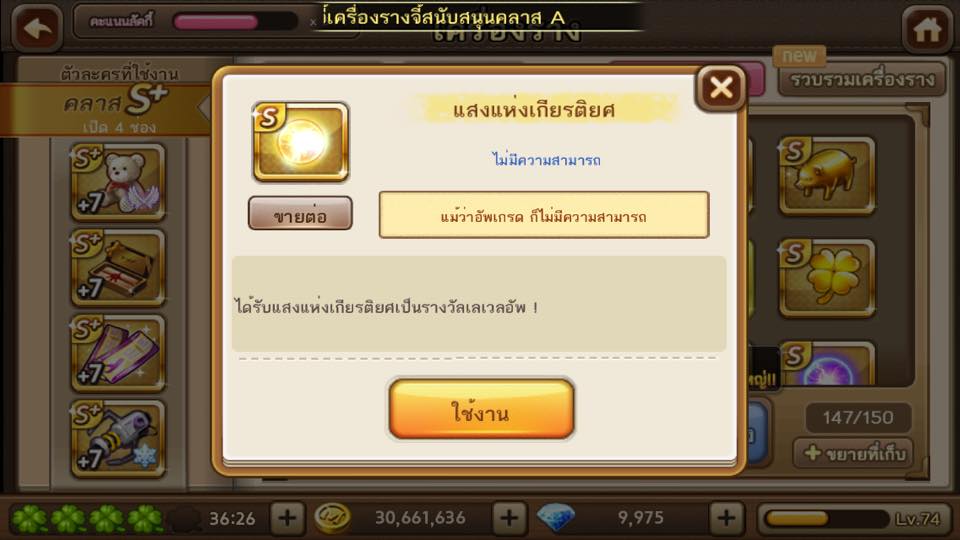Choose the purple orb S charm
960x540 pixels.
[827, 364]
